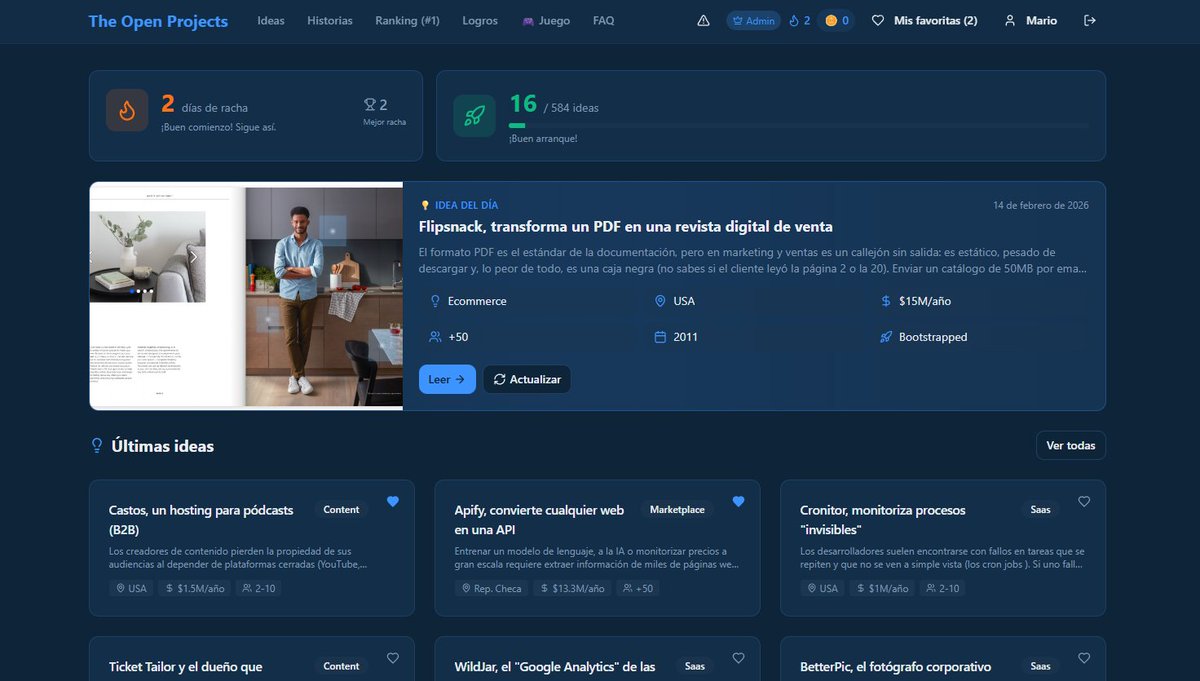Click the lightbulb icon beside Últimas ideas

[97, 446]
